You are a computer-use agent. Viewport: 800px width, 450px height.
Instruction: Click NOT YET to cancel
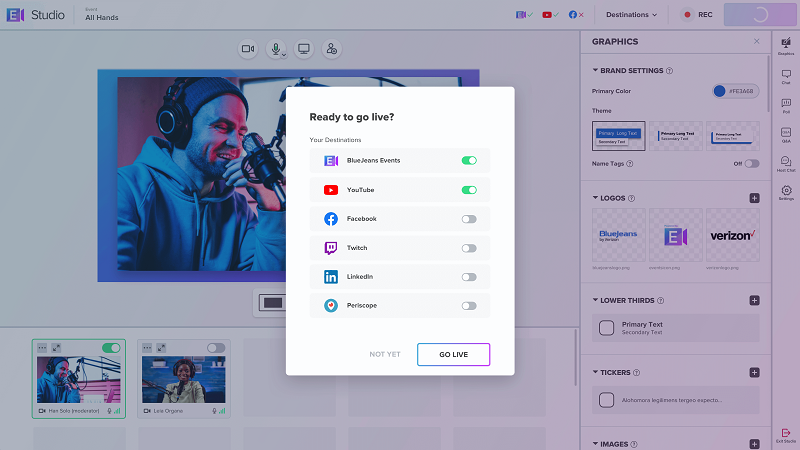point(385,355)
